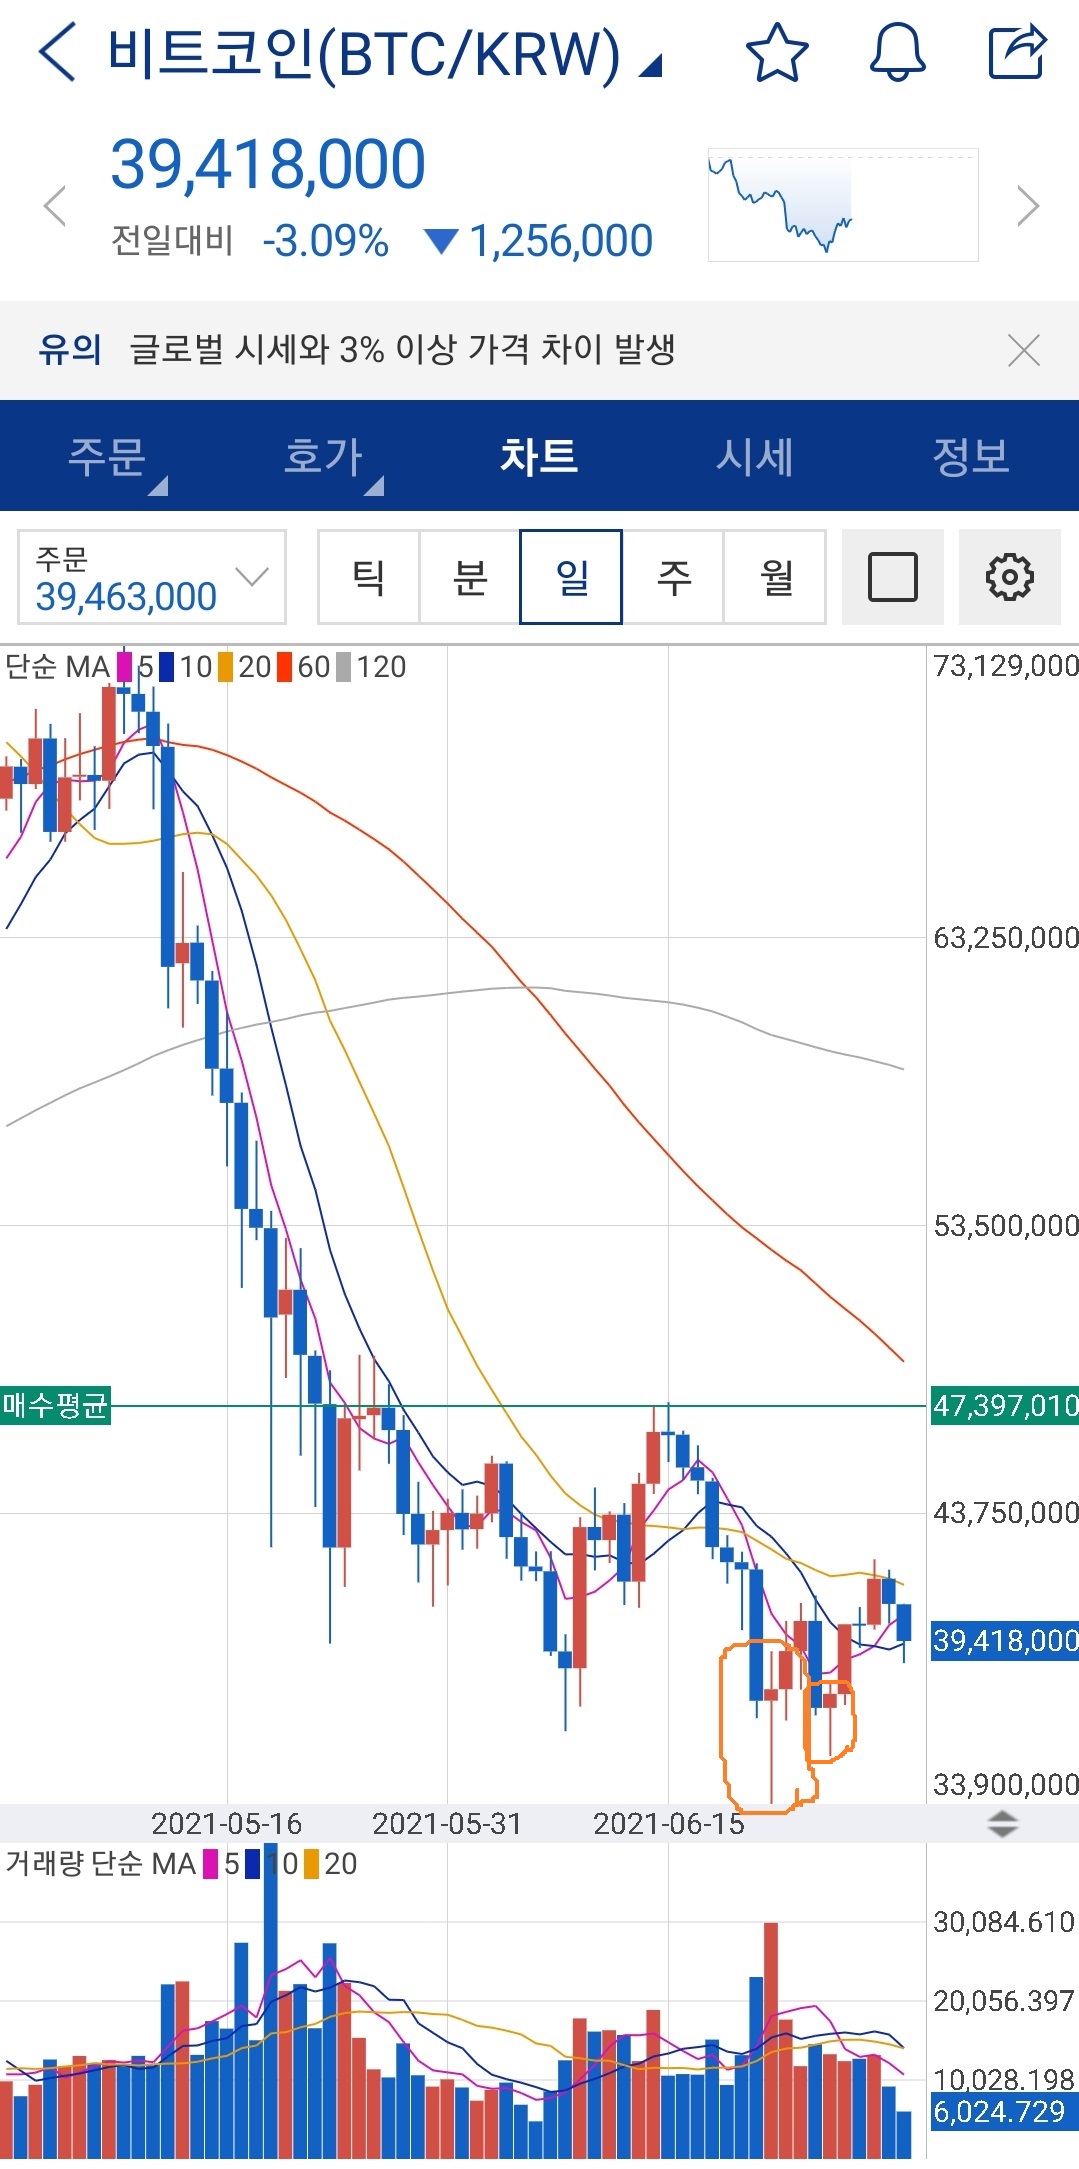The width and height of the screenshot is (1079, 2169).
Task: Tap the magenta MA 5 color swatch
Action: tap(124, 667)
